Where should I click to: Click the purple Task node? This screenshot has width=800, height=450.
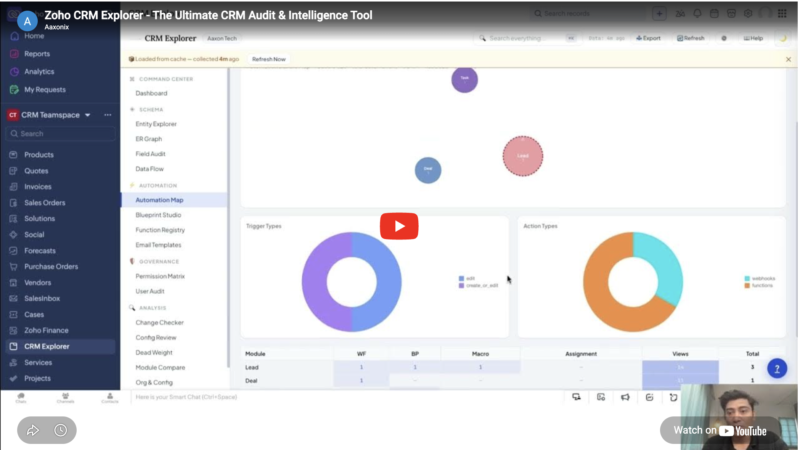464,79
